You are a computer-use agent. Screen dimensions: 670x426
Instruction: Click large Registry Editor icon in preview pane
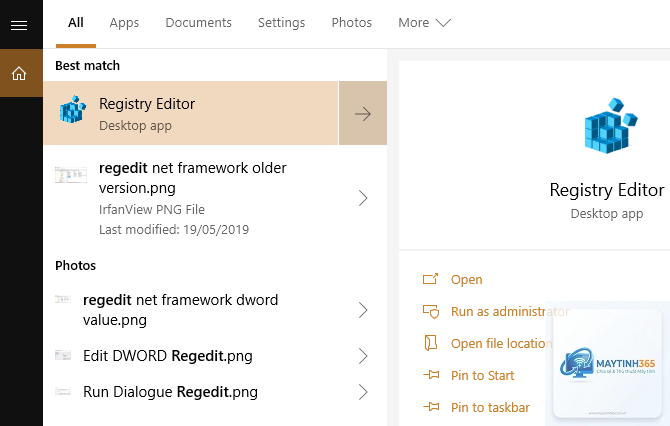(x=610, y=126)
